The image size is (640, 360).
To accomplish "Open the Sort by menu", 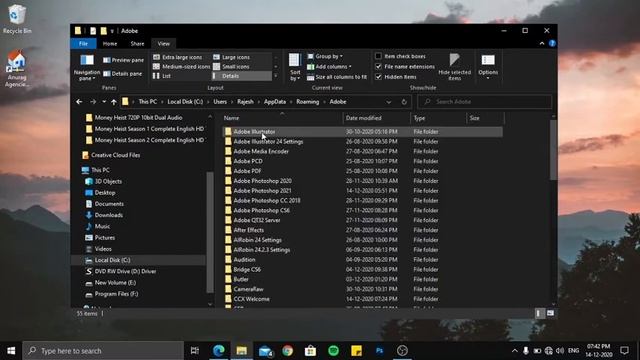I will point(295,67).
